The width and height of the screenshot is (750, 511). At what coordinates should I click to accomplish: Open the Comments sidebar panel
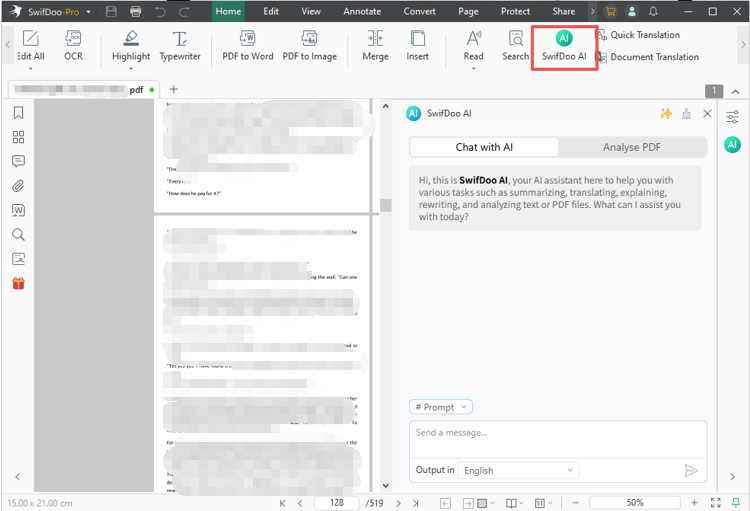tap(18, 161)
